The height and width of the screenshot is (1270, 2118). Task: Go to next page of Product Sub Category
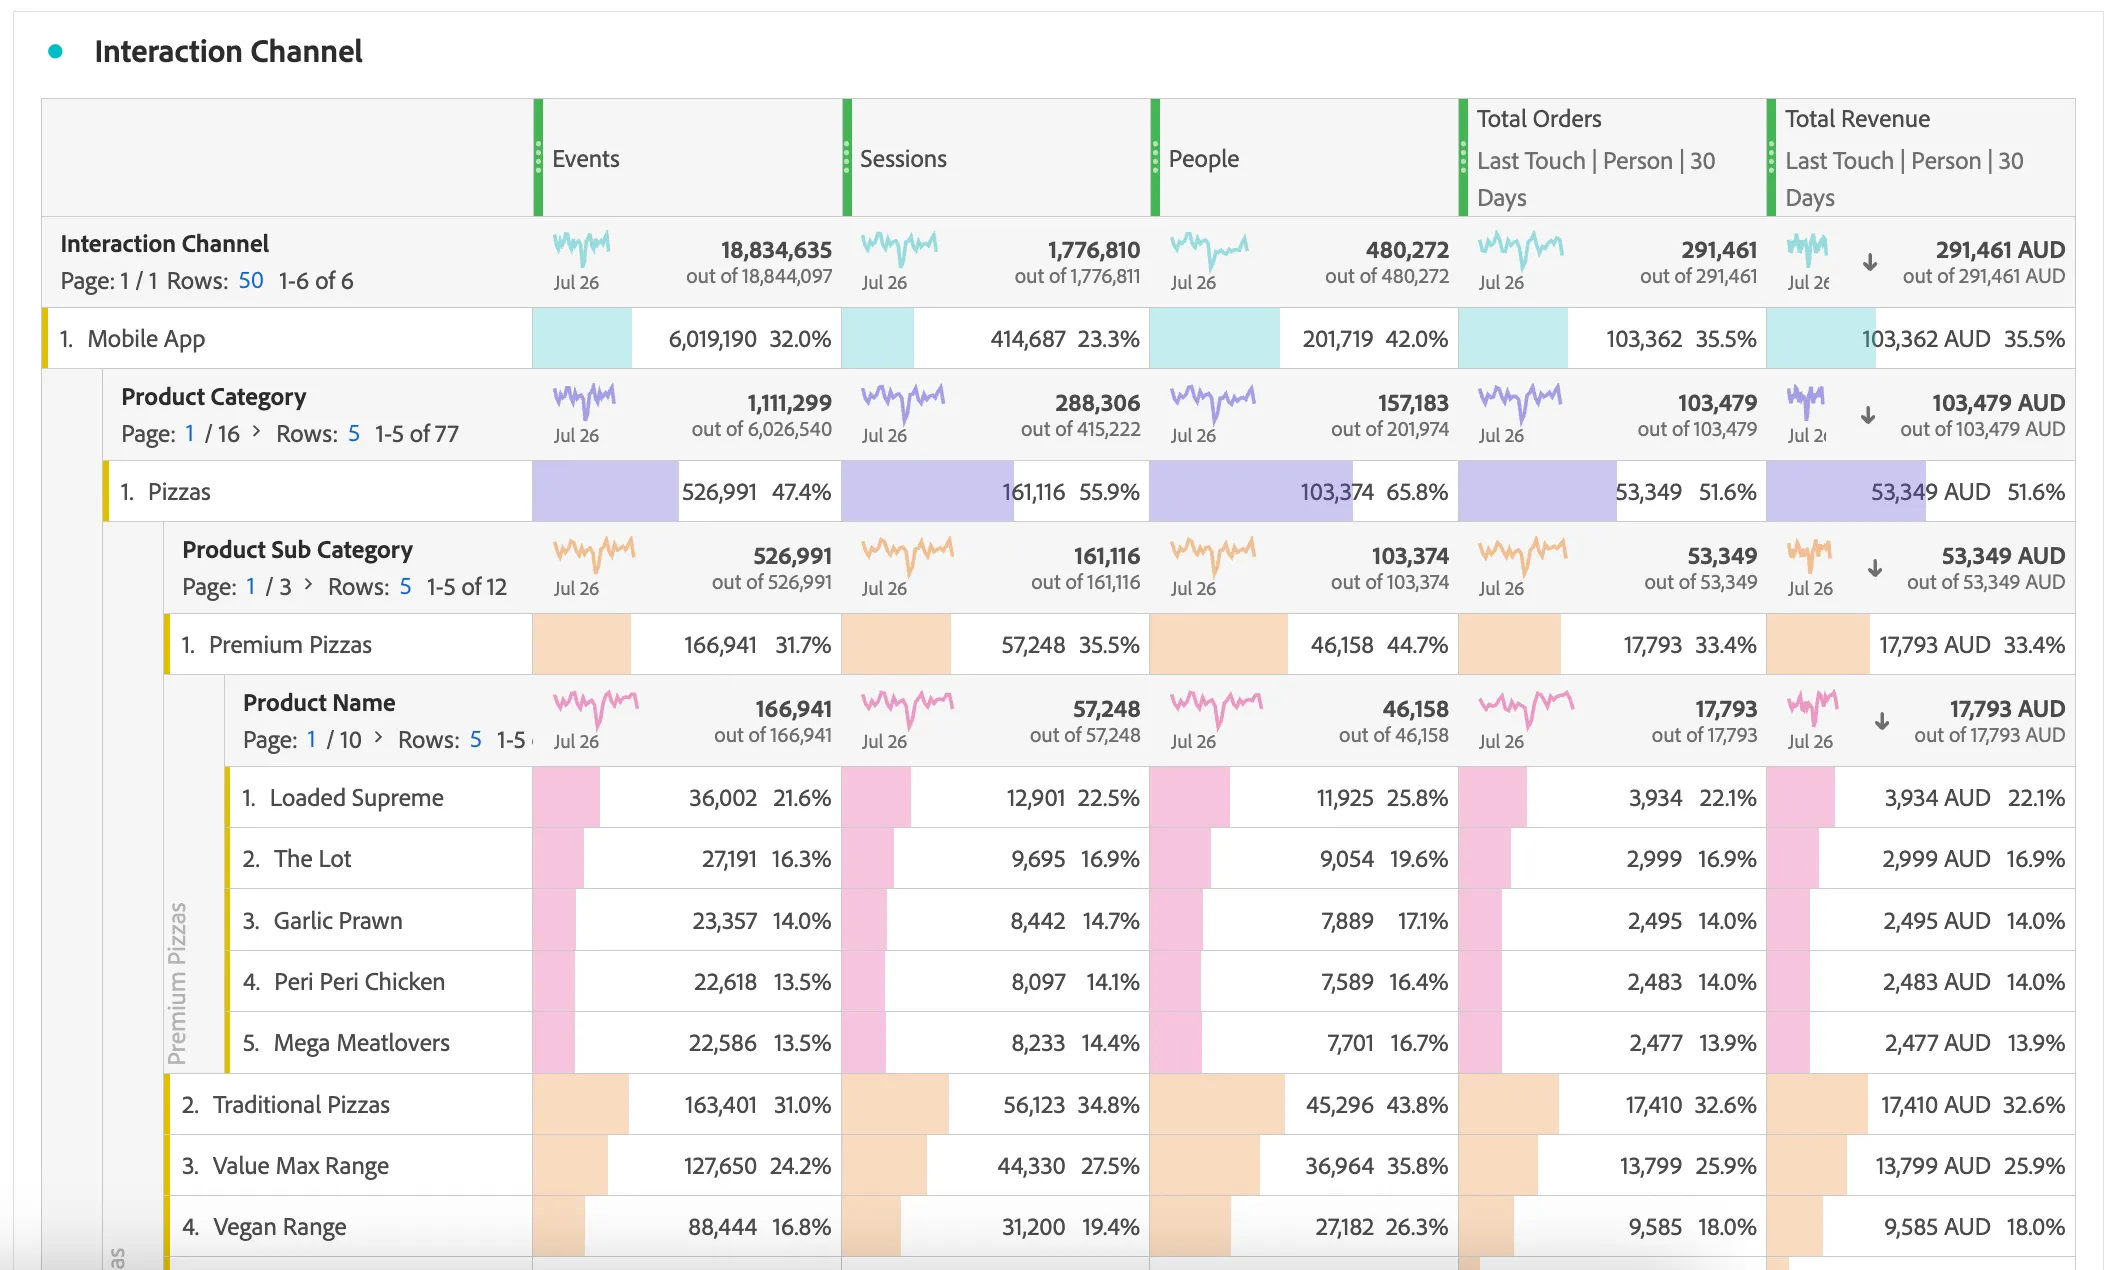[309, 584]
